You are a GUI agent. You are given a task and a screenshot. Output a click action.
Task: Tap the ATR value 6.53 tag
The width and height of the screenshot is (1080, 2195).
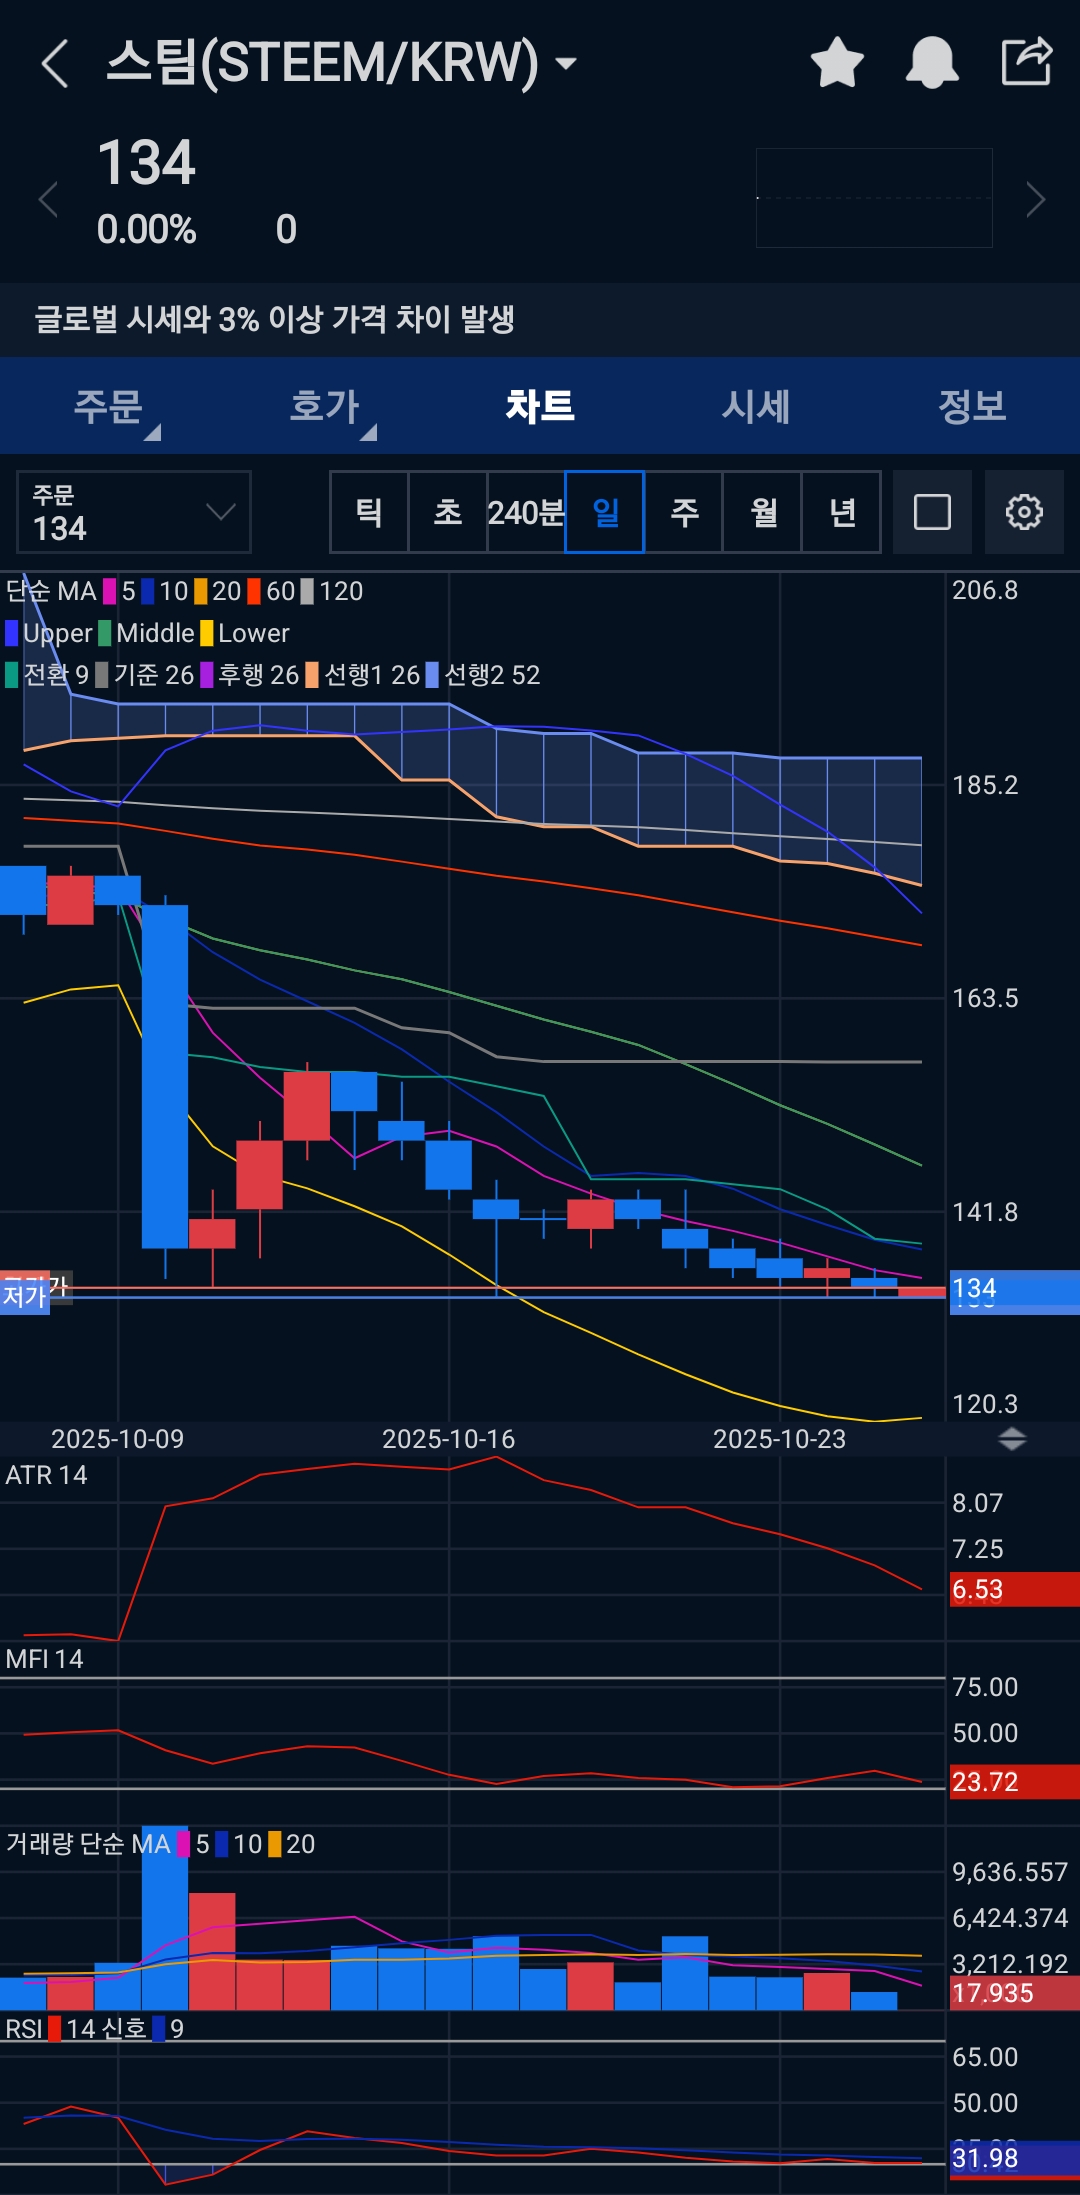click(x=1014, y=1590)
